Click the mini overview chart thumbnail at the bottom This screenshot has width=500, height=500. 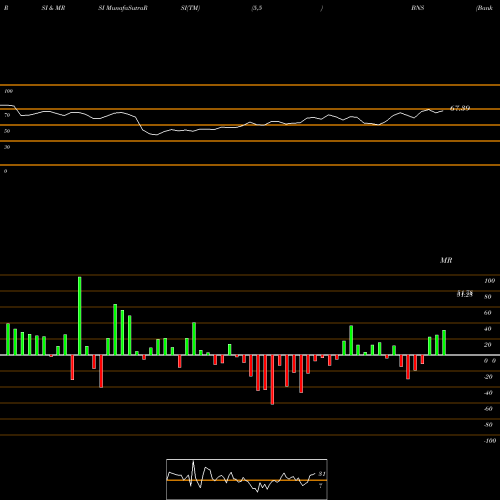click(247, 479)
